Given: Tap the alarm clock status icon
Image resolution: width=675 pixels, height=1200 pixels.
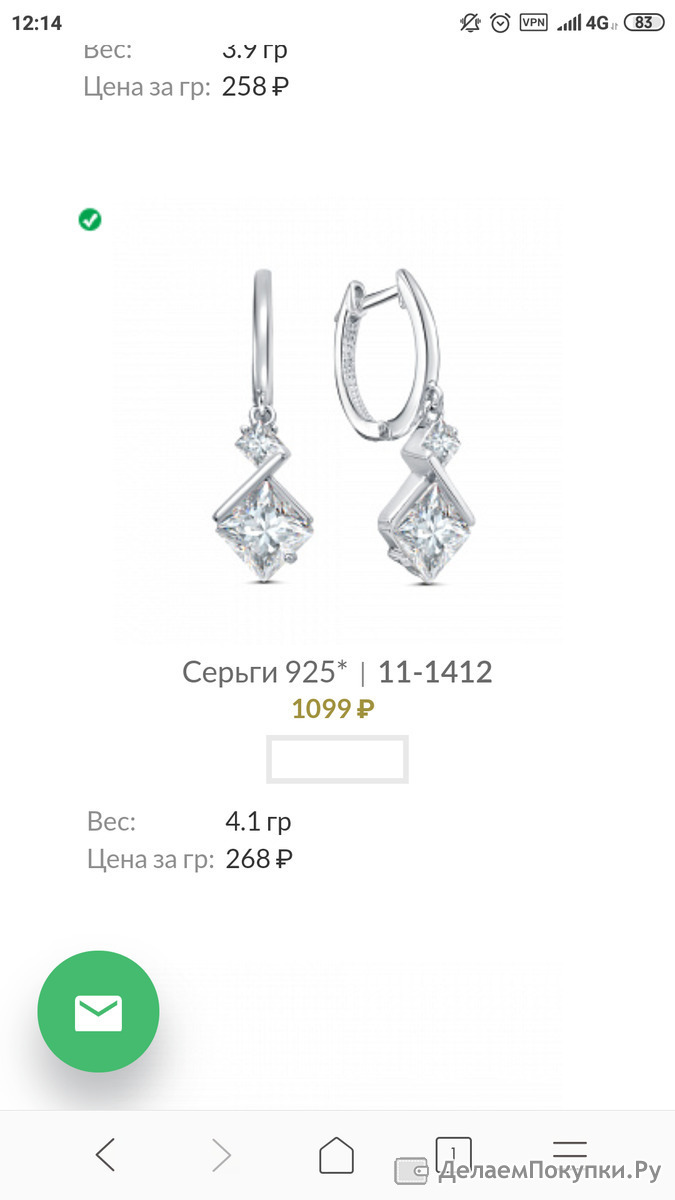Looking at the screenshot, I should [501, 22].
